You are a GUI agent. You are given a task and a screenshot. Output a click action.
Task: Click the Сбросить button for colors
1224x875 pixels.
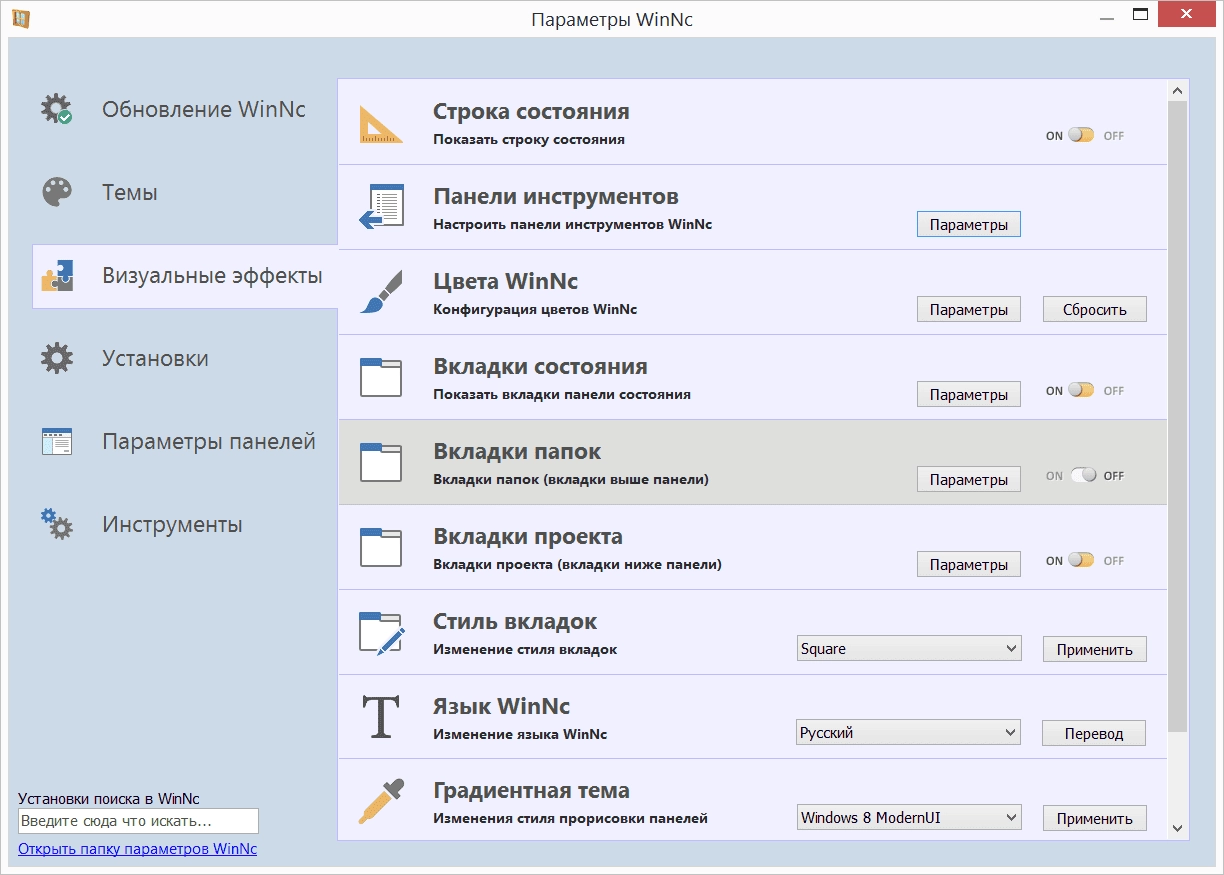[1095, 309]
